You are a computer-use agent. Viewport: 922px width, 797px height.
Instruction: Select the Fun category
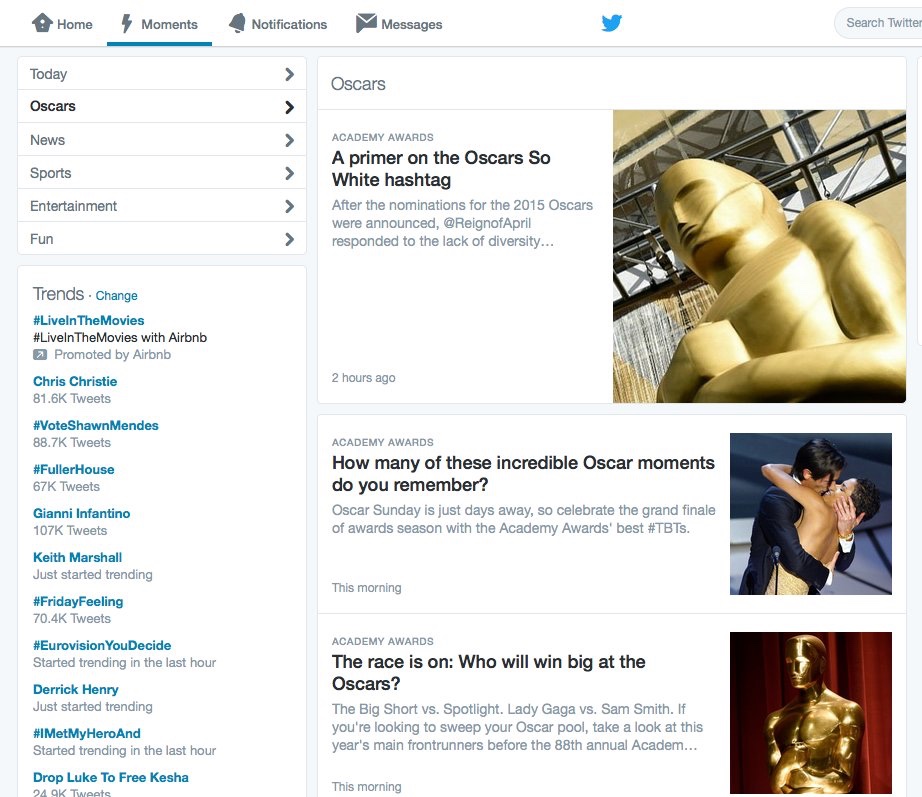[x=162, y=238]
